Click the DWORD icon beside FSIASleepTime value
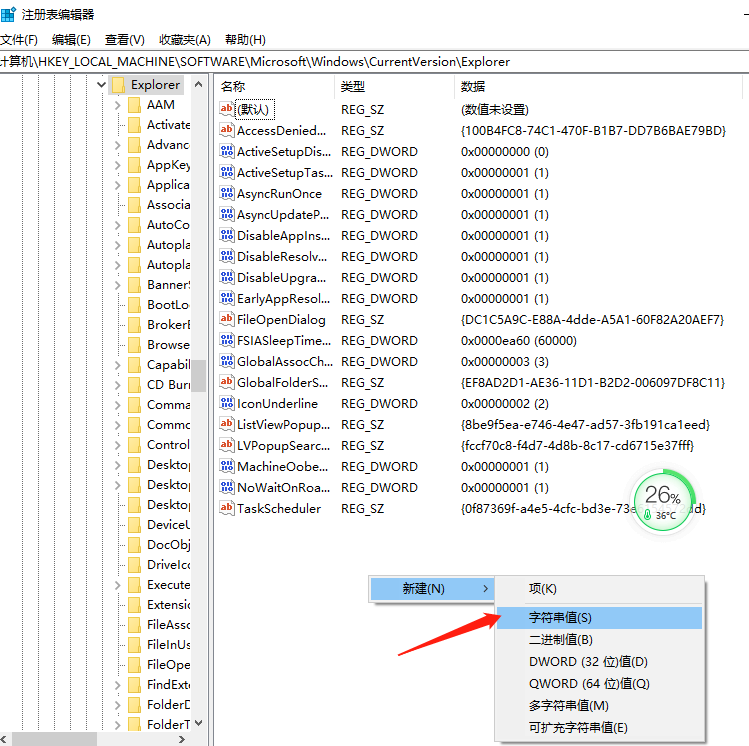This screenshot has width=749, height=746. point(226,341)
